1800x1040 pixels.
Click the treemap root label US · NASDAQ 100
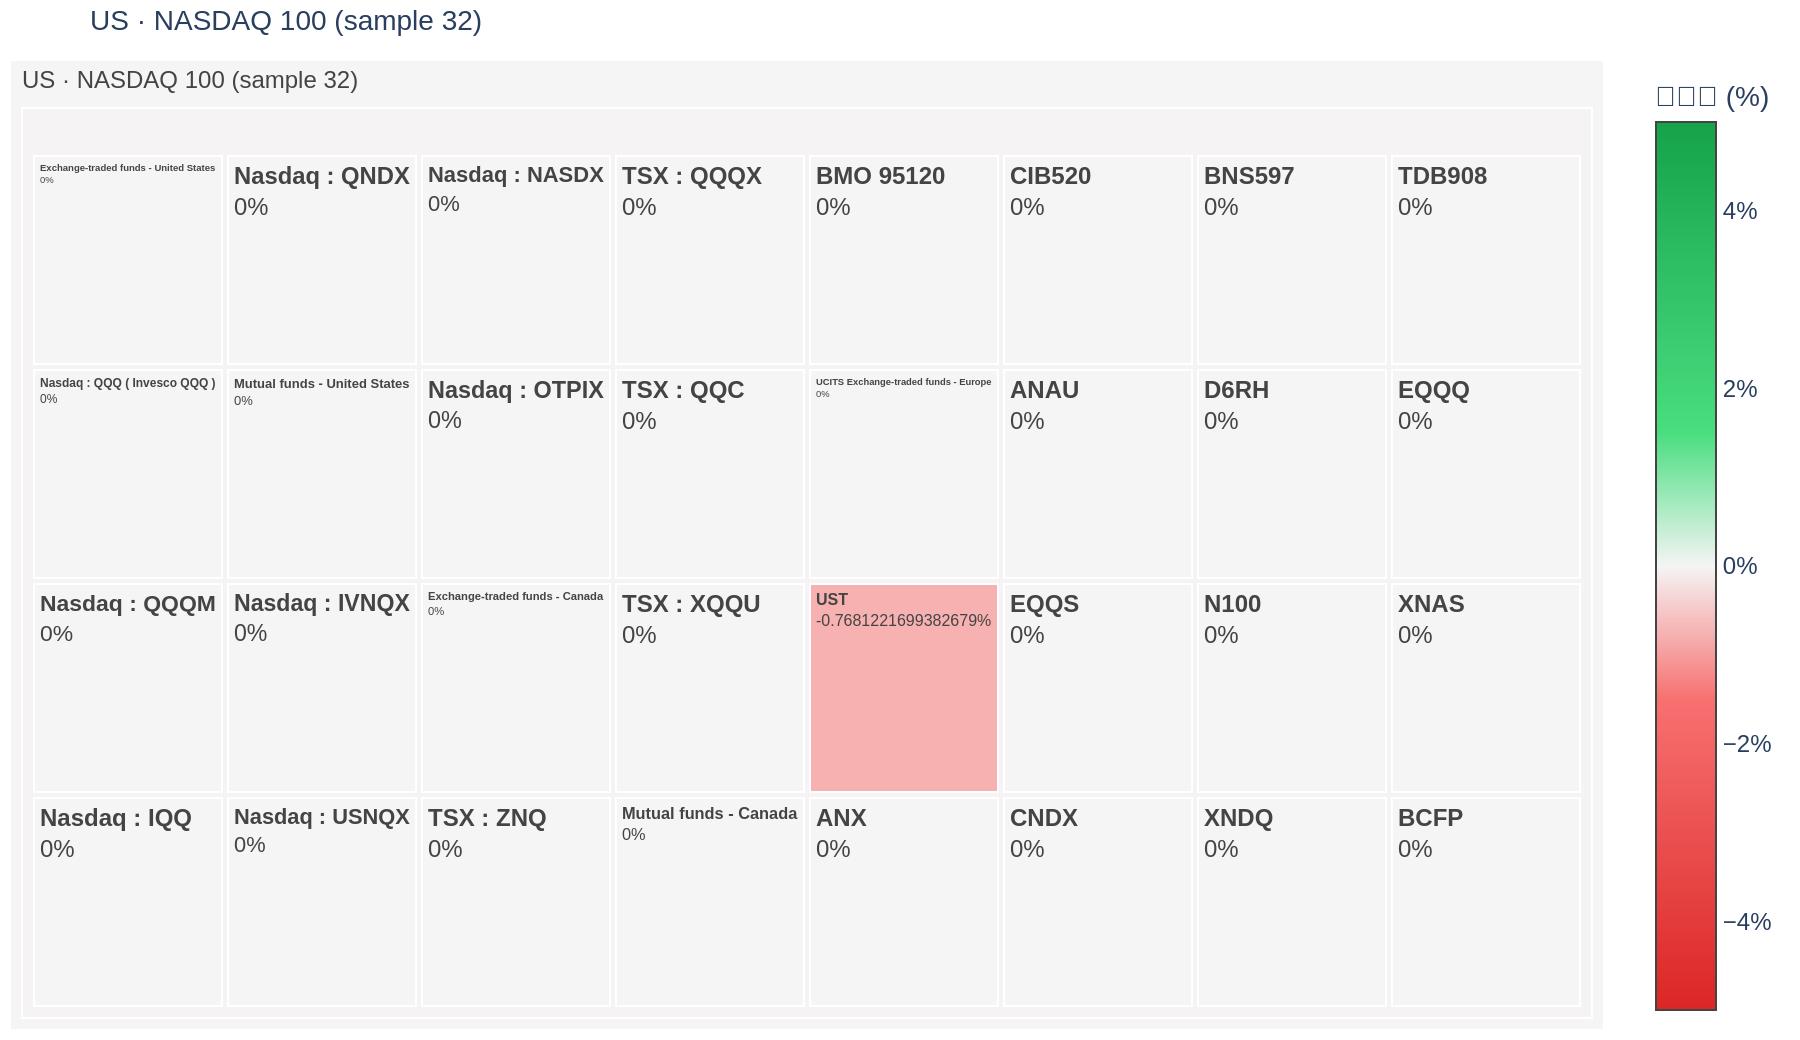tap(190, 80)
